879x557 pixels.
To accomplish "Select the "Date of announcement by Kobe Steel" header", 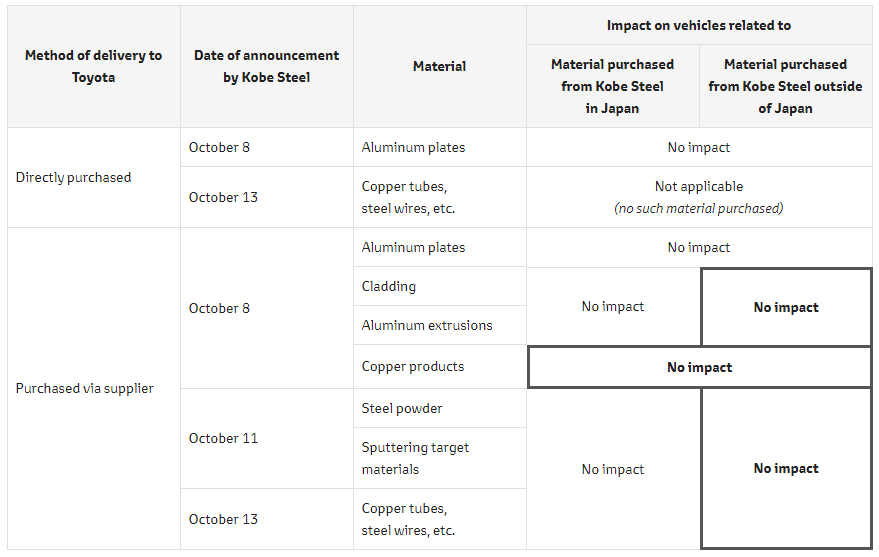I will [x=266, y=66].
